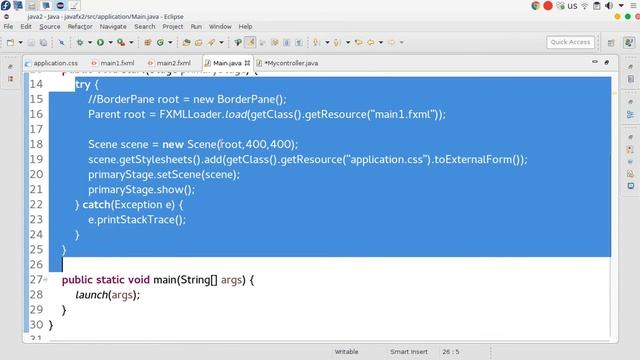Open the Search menu
The height and width of the screenshot is (360, 640).
tap(145, 27)
